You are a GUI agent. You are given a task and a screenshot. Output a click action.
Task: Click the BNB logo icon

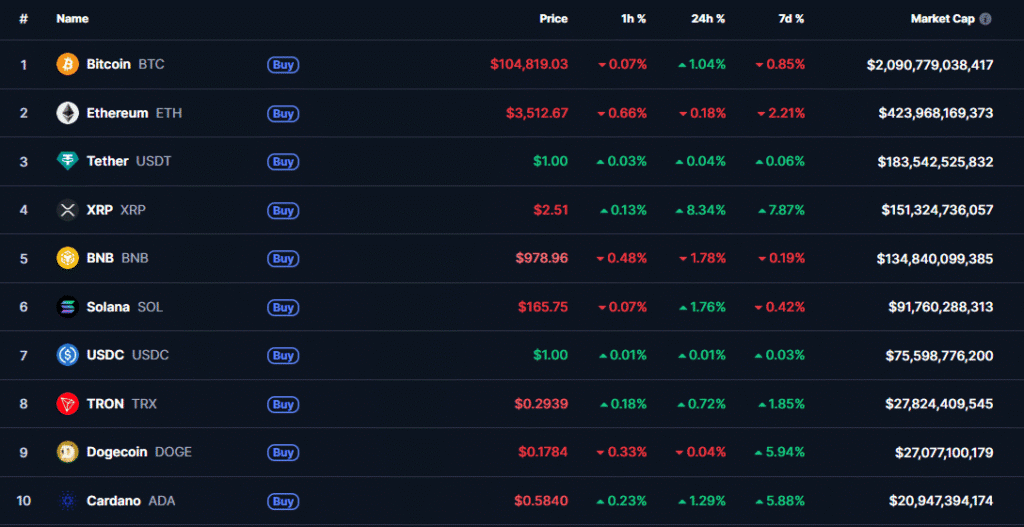click(x=68, y=259)
